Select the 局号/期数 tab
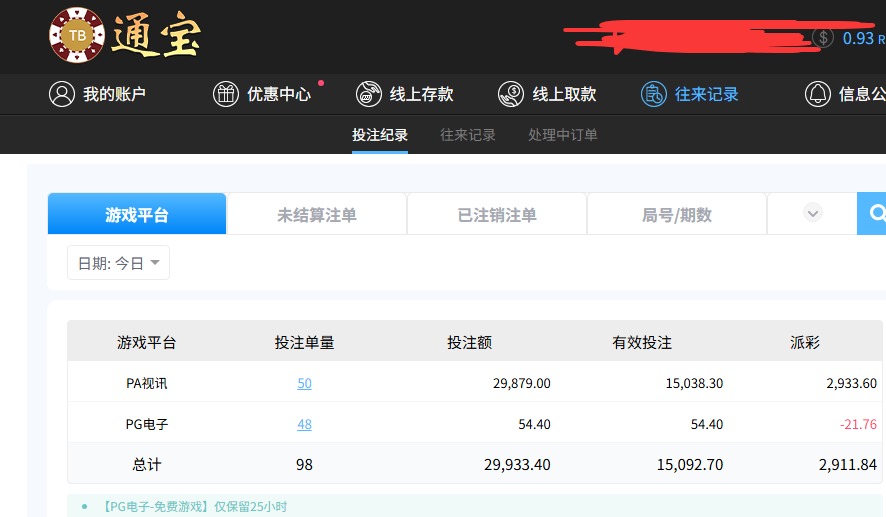 [x=677, y=214]
